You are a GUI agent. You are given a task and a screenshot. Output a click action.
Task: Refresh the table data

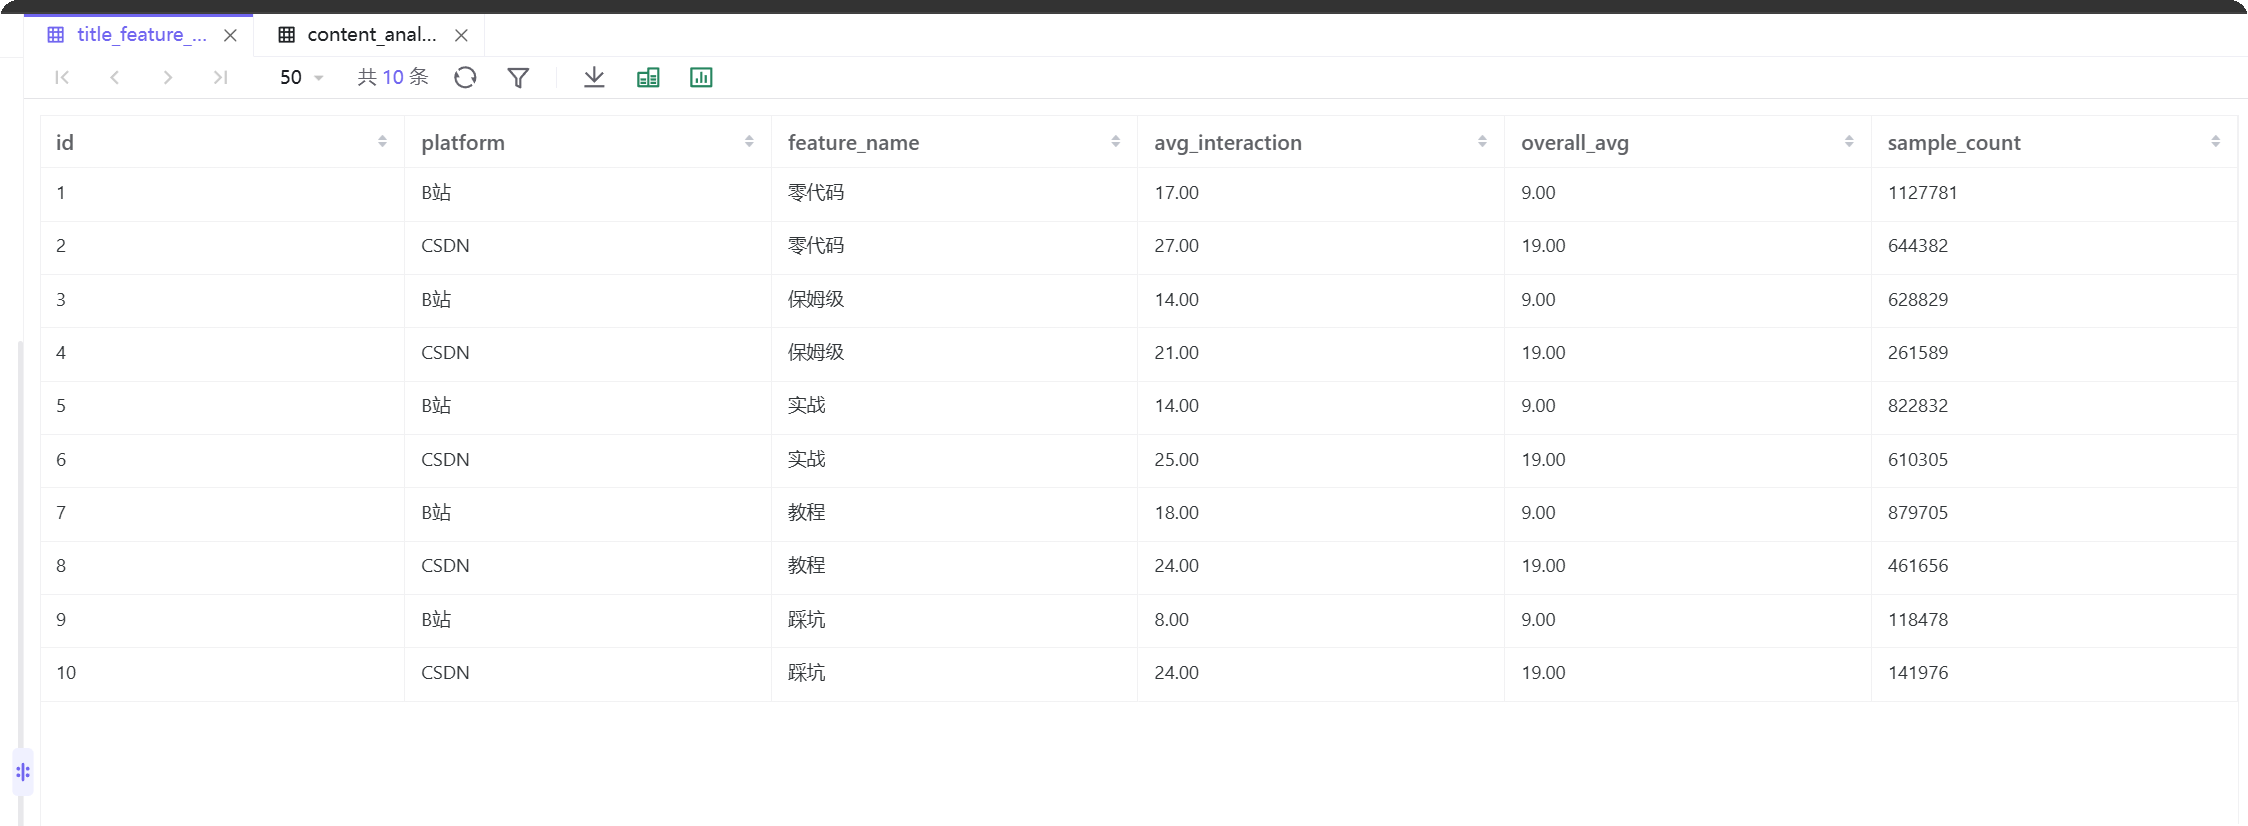click(465, 77)
